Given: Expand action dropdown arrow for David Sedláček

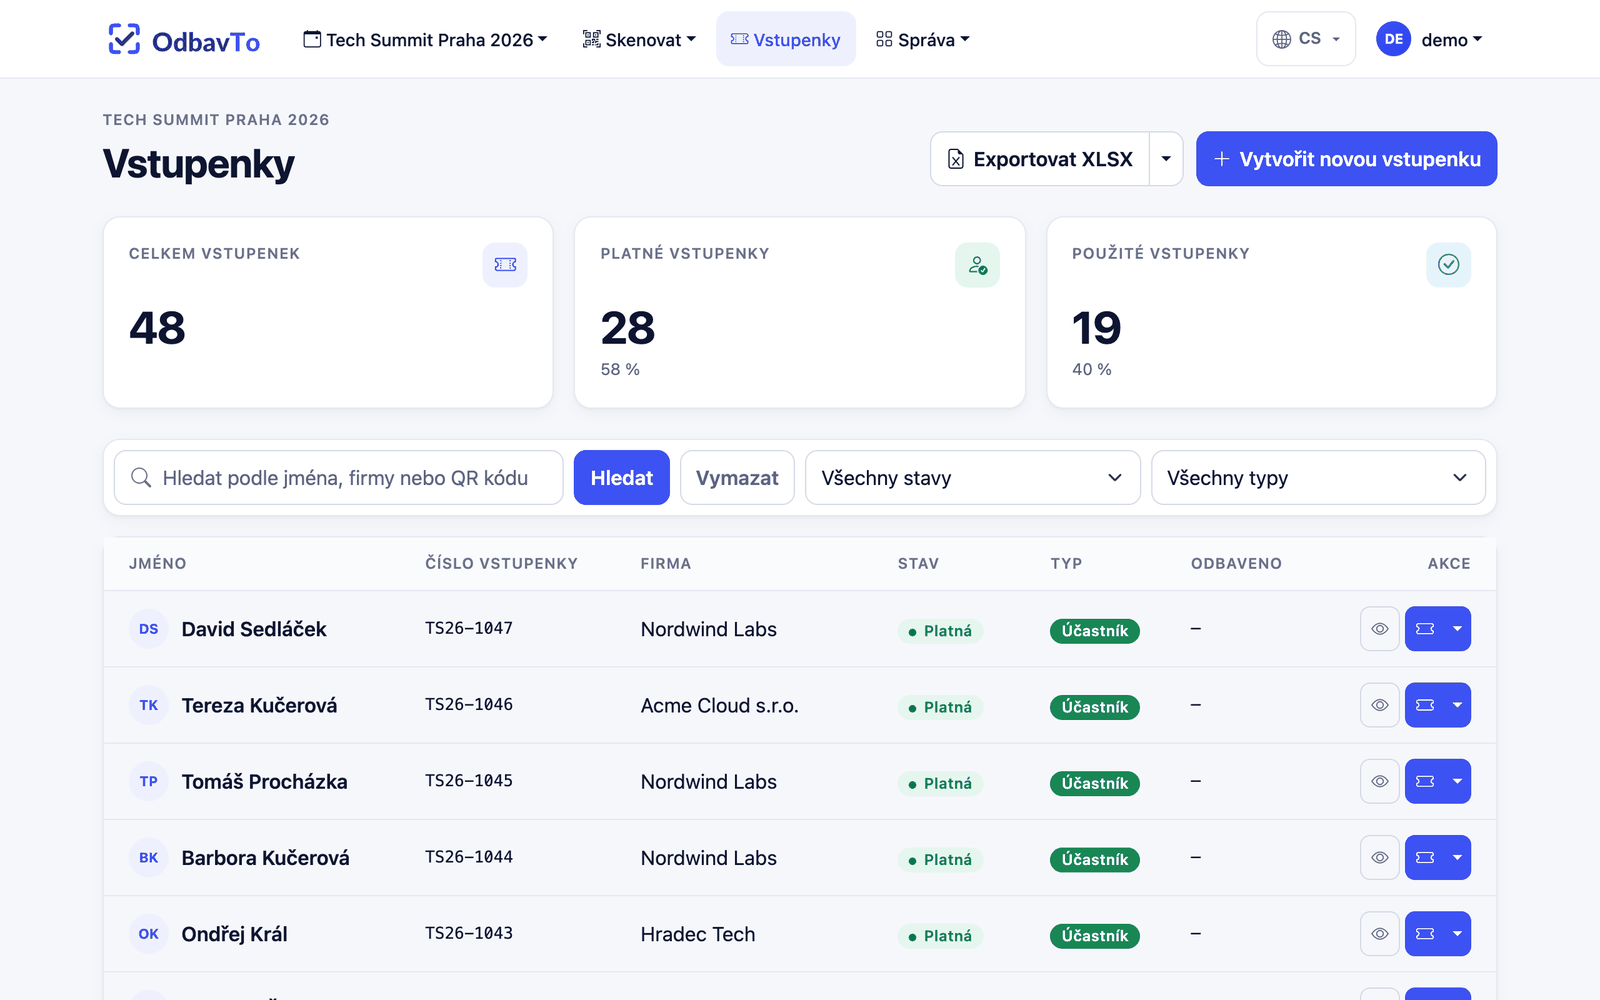Looking at the screenshot, I should [1458, 629].
